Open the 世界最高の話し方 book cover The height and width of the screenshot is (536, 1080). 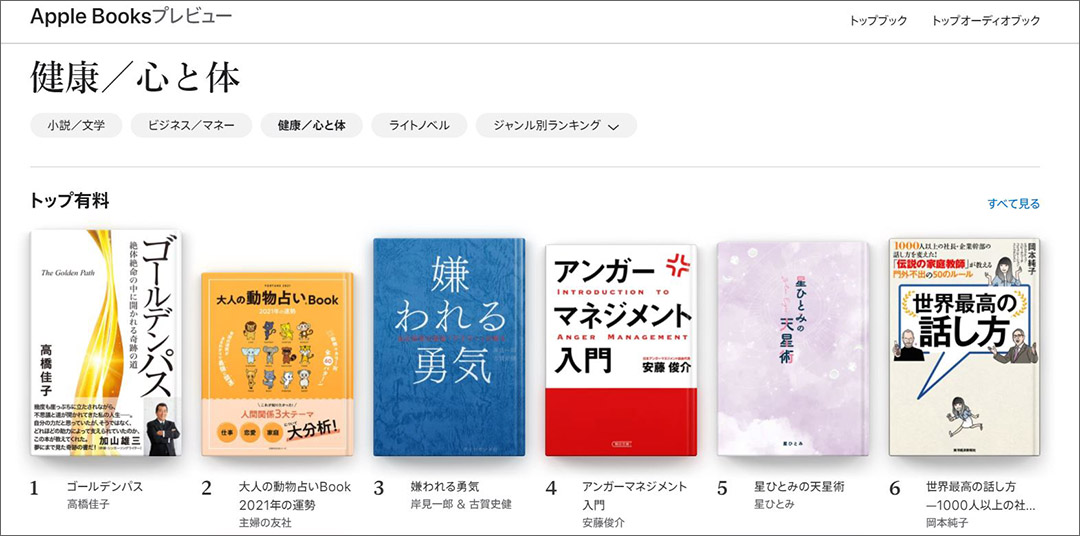[964, 347]
